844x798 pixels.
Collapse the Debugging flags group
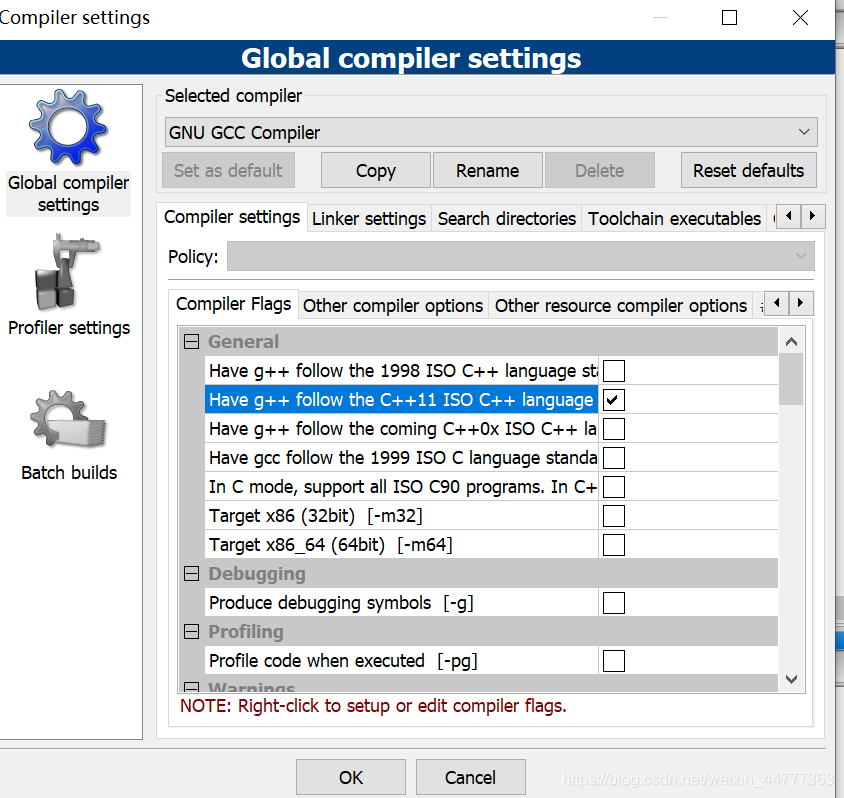(x=191, y=574)
